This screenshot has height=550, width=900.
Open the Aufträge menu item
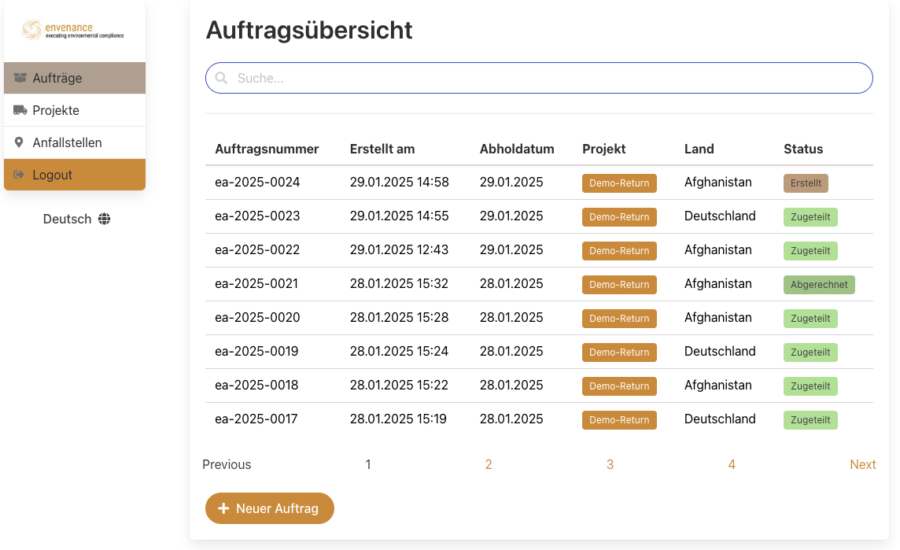pyautogui.click(x=75, y=78)
